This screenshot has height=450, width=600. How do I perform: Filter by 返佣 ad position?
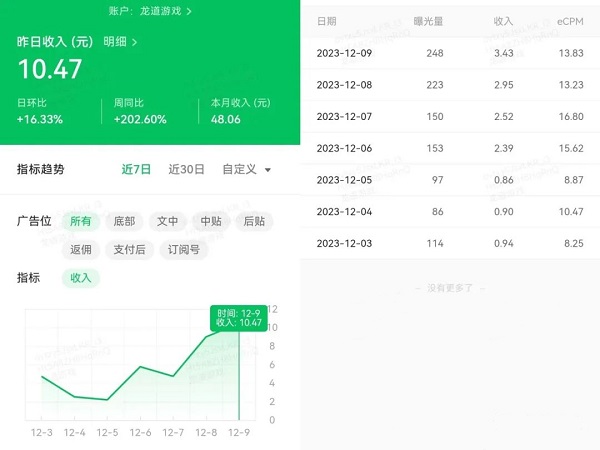pos(80,249)
